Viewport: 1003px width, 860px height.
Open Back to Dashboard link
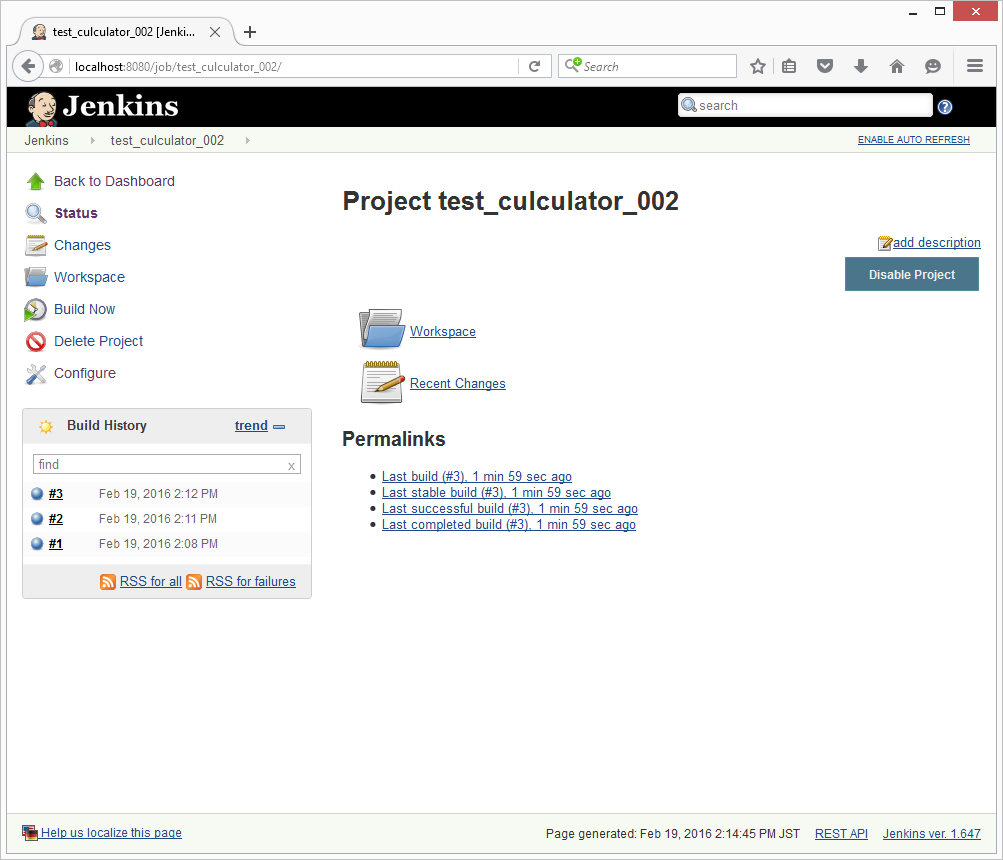pyautogui.click(x=114, y=182)
